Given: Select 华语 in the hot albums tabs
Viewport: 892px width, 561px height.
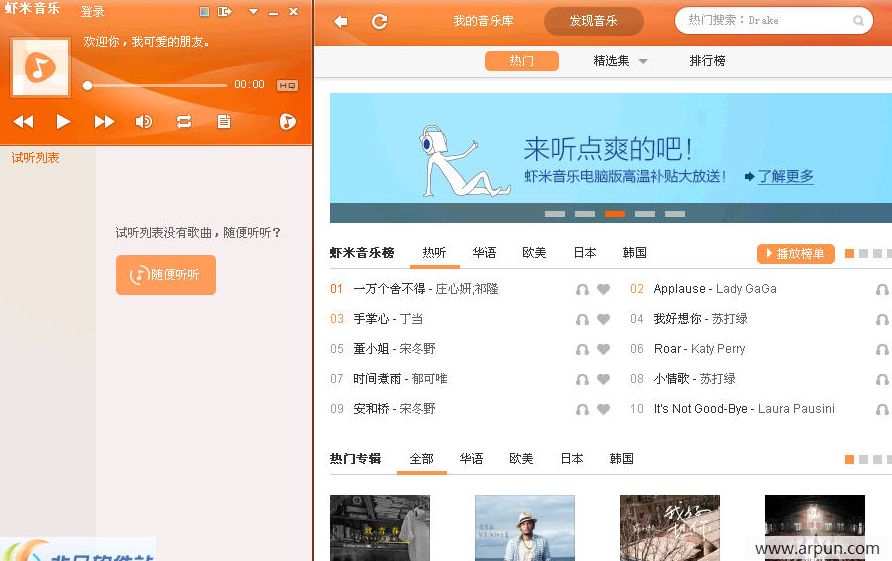Looking at the screenshot, I should (x=472, y=459).
